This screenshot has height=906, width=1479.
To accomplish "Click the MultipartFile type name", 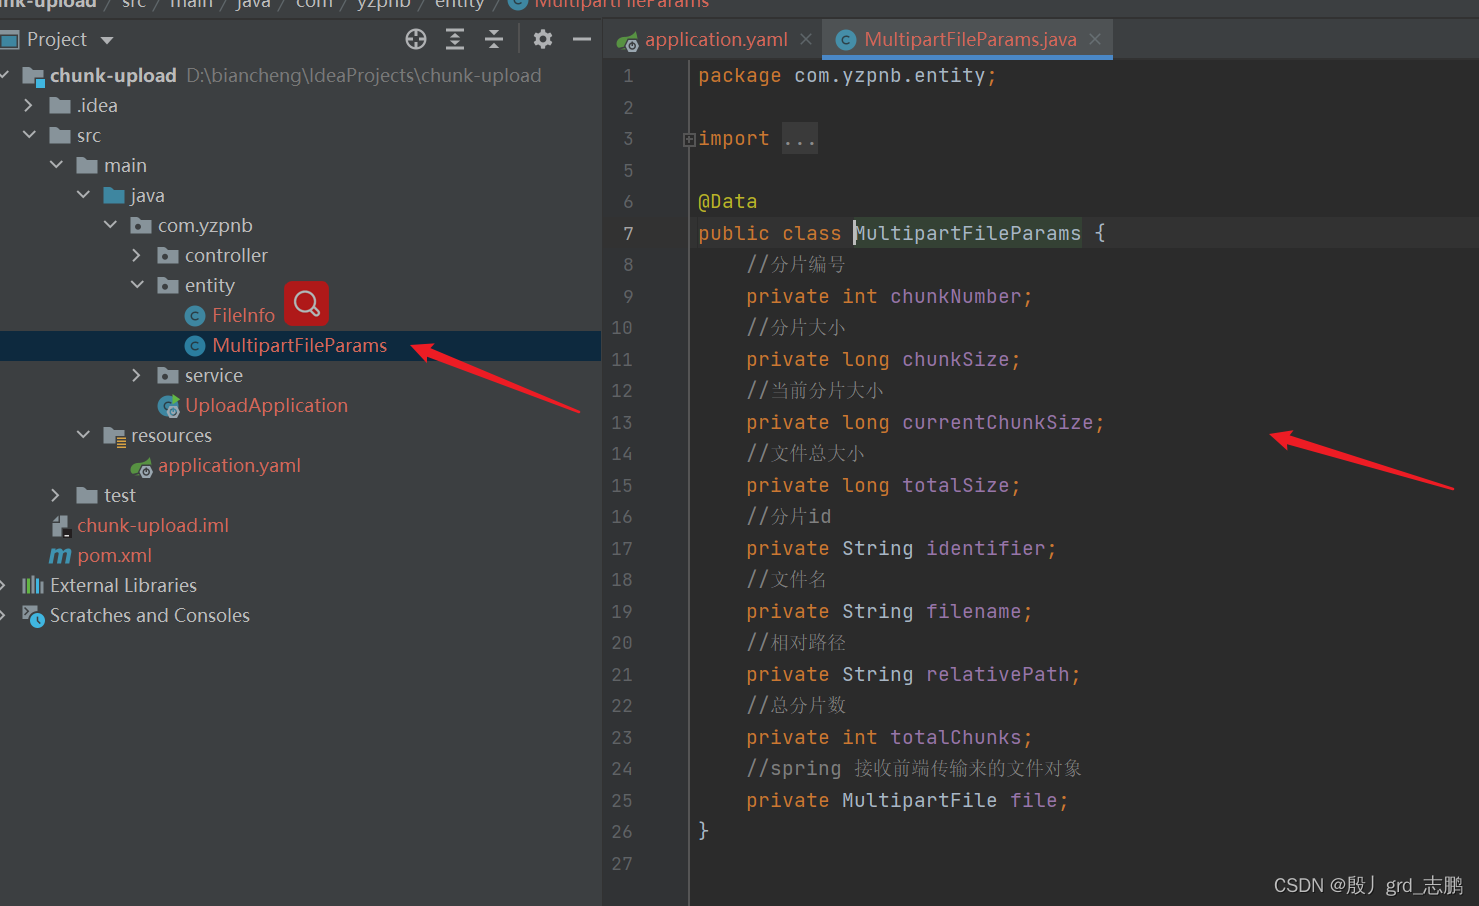I will (x=919, y=800).
